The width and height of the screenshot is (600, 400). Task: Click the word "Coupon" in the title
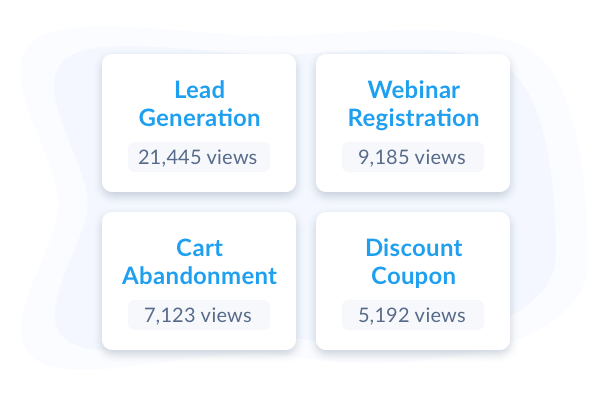(x=413, y=276)
